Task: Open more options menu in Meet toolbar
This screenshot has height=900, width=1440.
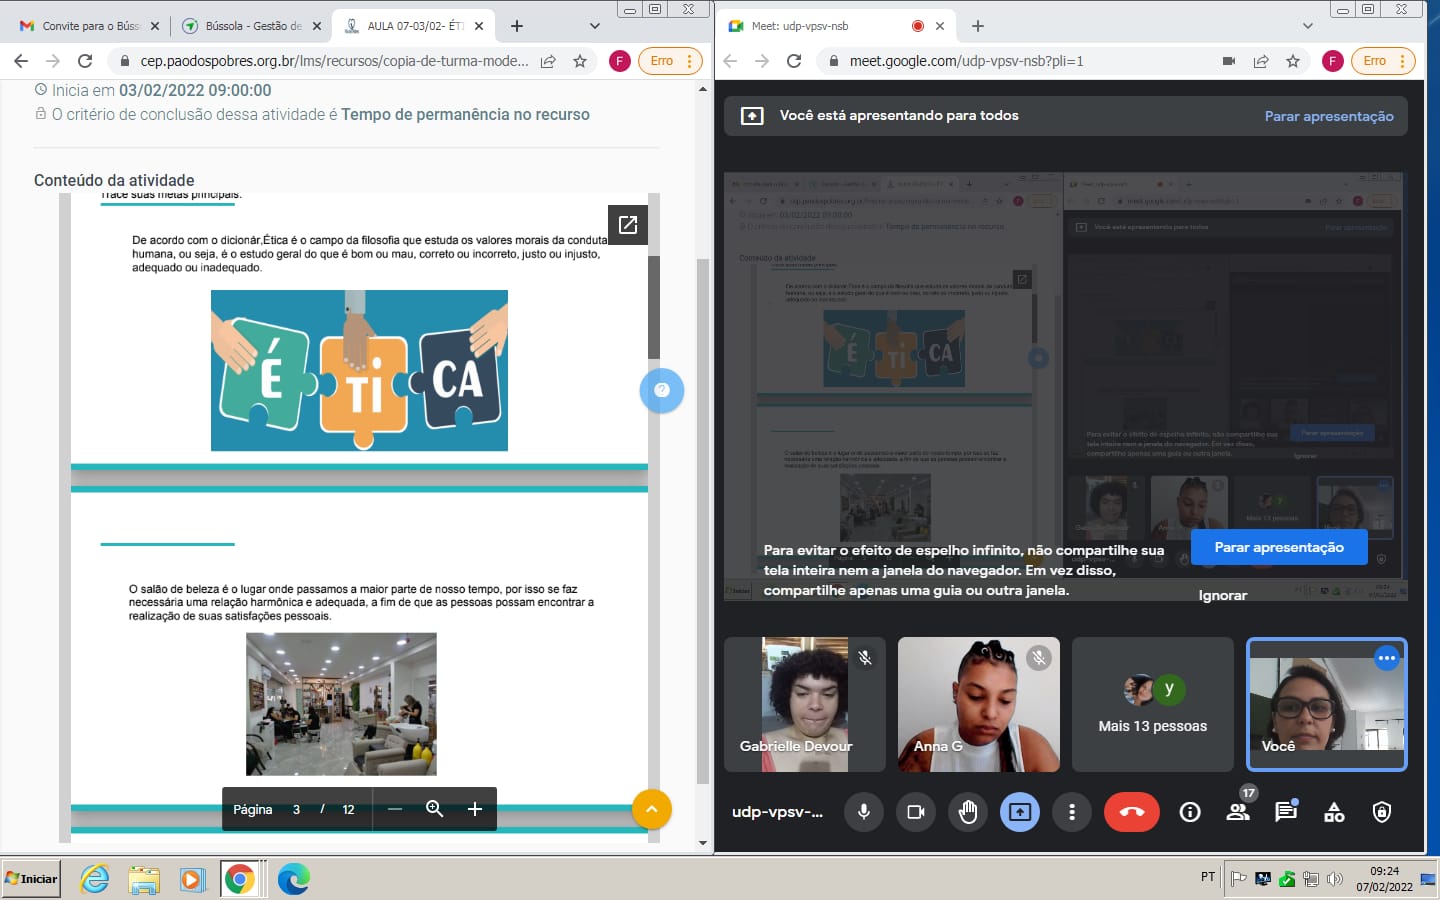Action: point(1072,812)
